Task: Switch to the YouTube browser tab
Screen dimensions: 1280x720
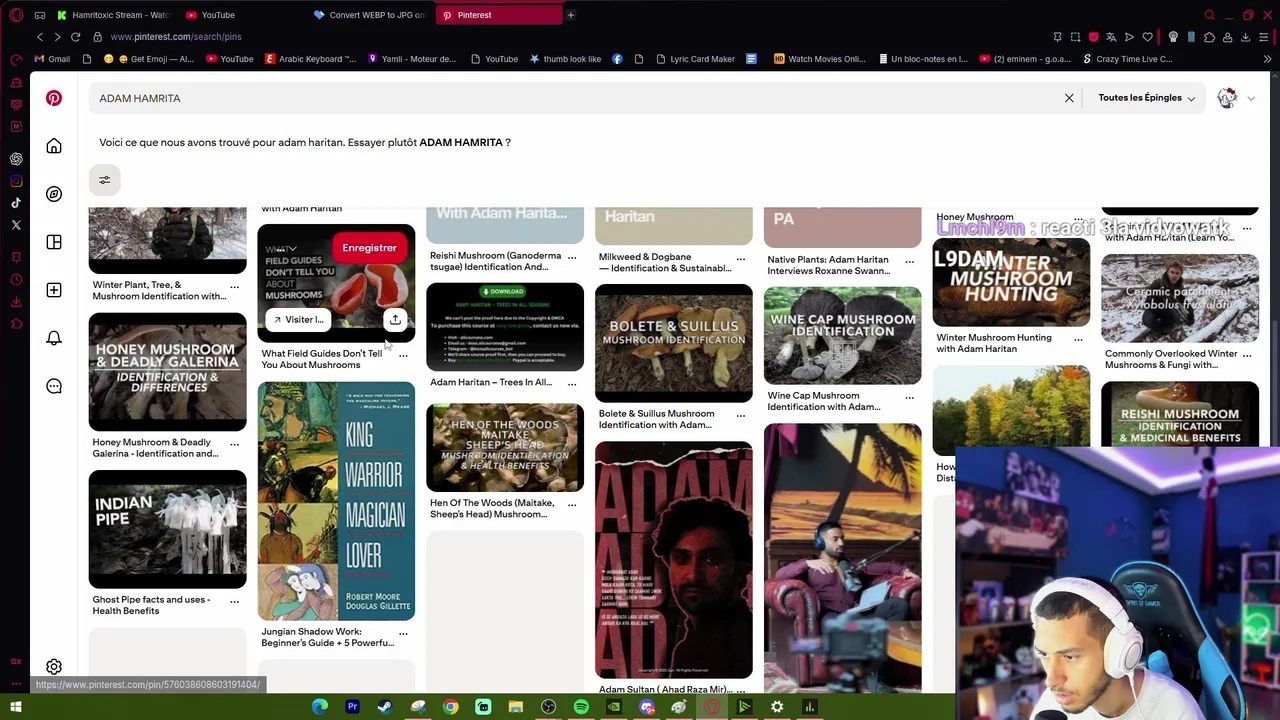Action: click(218, 15)
